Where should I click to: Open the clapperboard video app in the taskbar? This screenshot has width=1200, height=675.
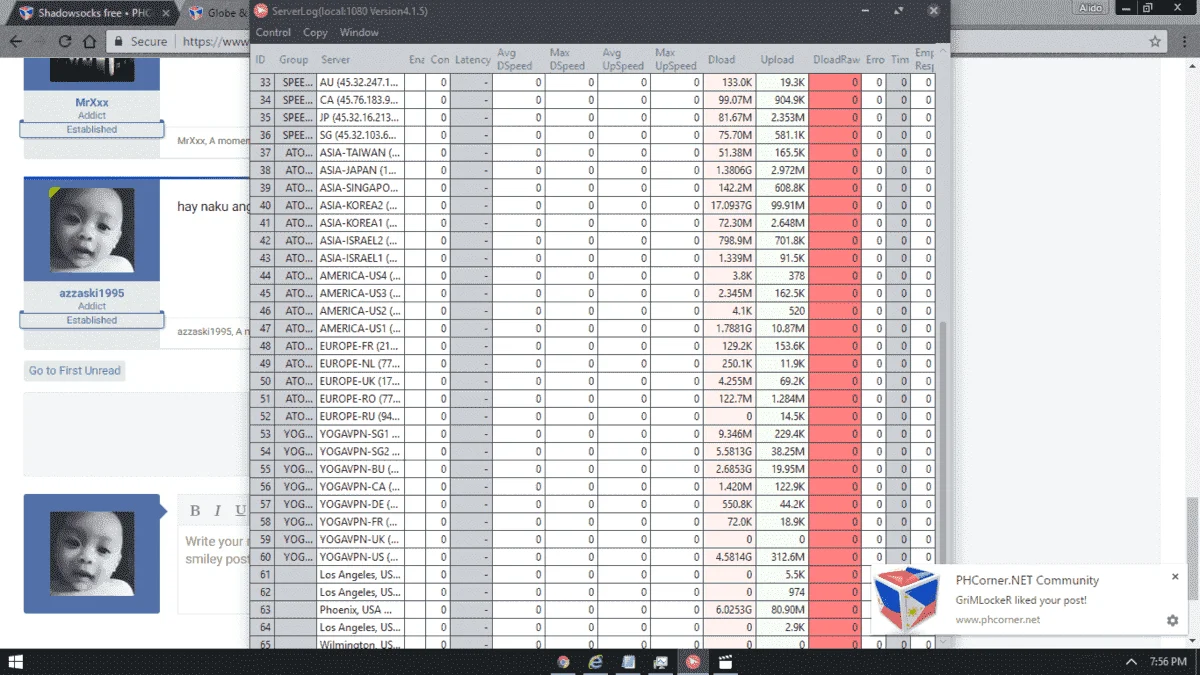725,662
